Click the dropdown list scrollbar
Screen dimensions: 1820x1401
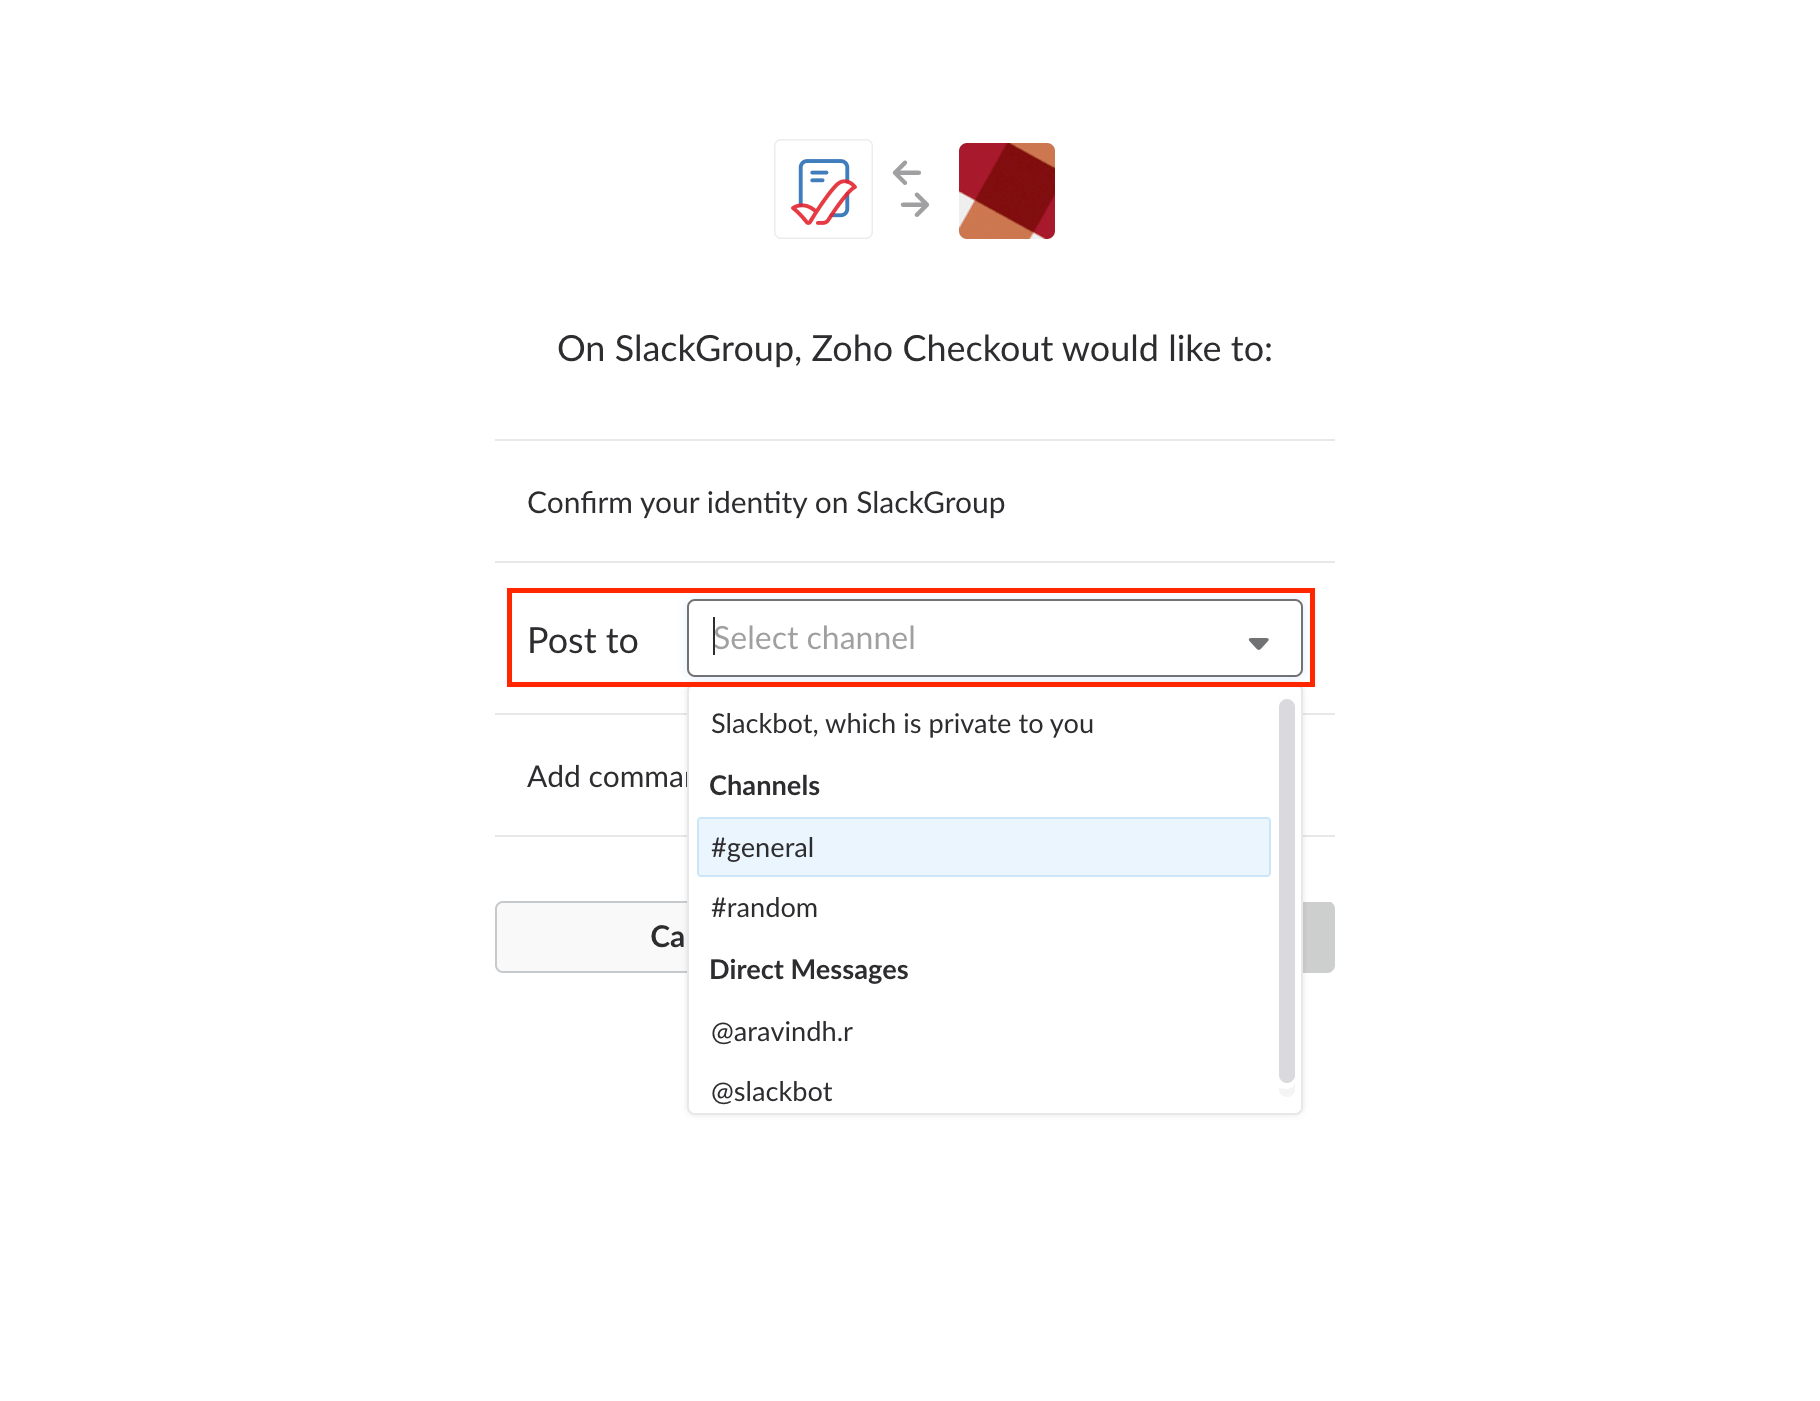(x=1286, y=890)
